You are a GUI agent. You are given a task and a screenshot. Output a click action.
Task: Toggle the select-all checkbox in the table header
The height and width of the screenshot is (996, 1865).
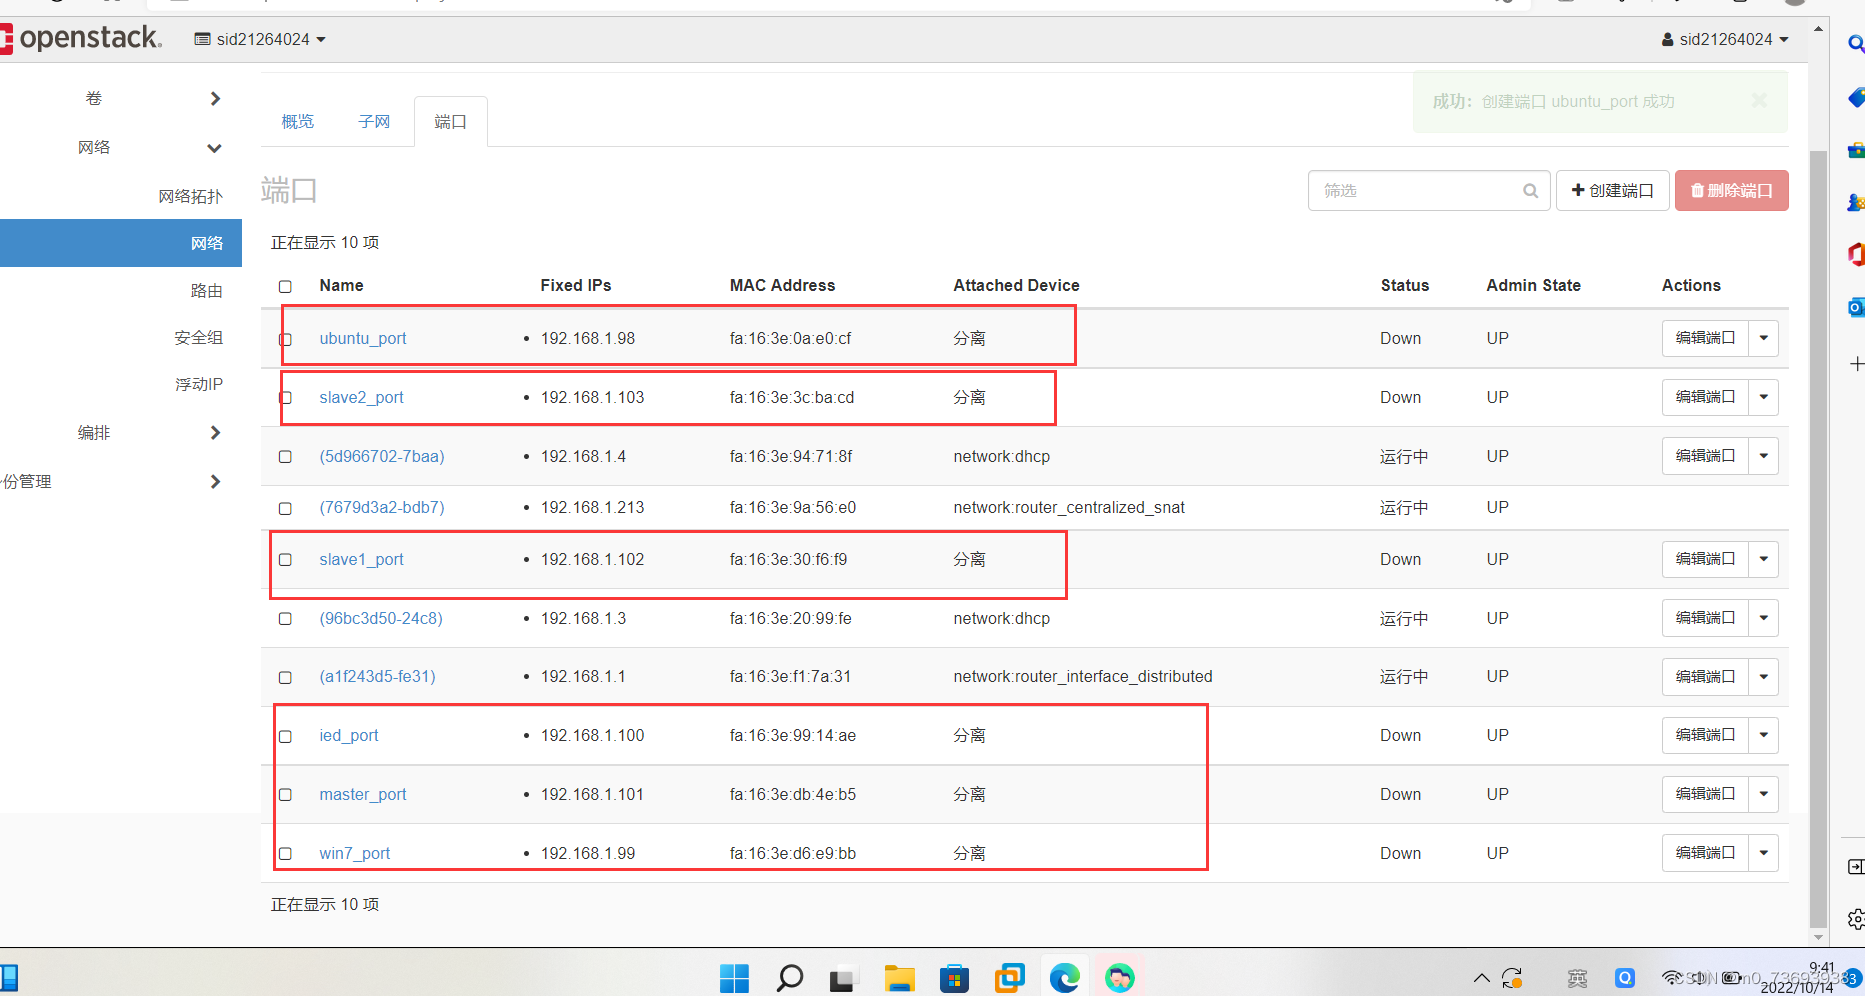tap(285, 286)
